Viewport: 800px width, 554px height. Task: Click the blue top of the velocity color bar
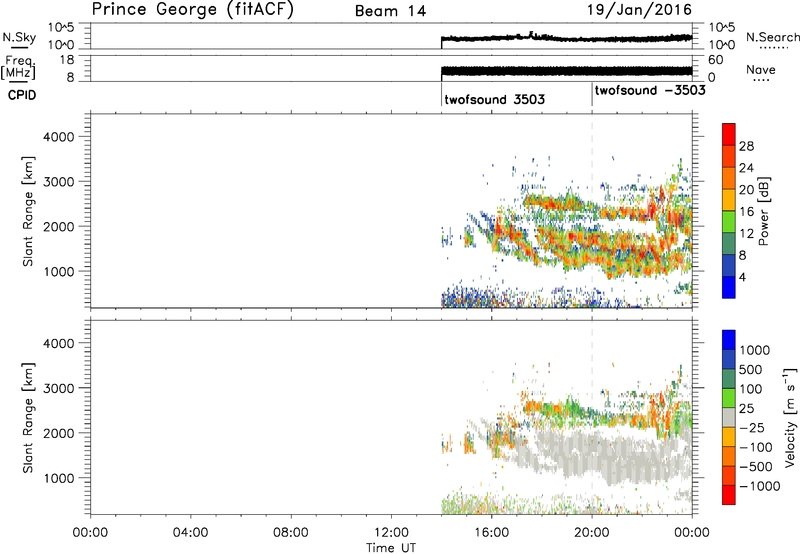click(x=729, y=340)
